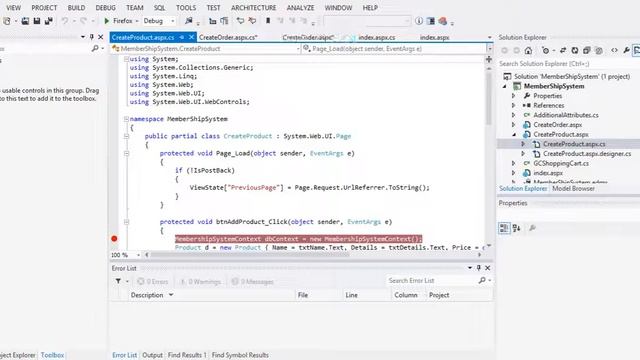
Task: Click the View Code icon in Solution Explorer
Action: coord(614,50)
